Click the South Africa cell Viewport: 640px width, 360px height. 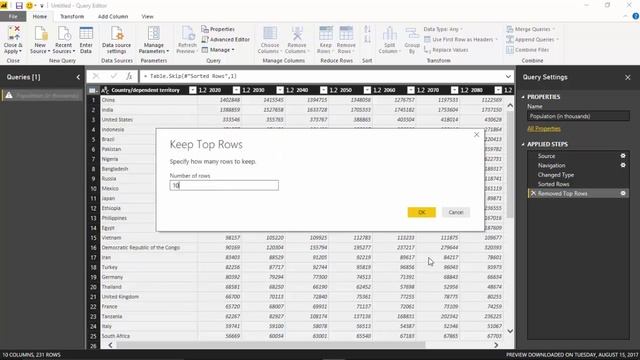pos(149,336)
